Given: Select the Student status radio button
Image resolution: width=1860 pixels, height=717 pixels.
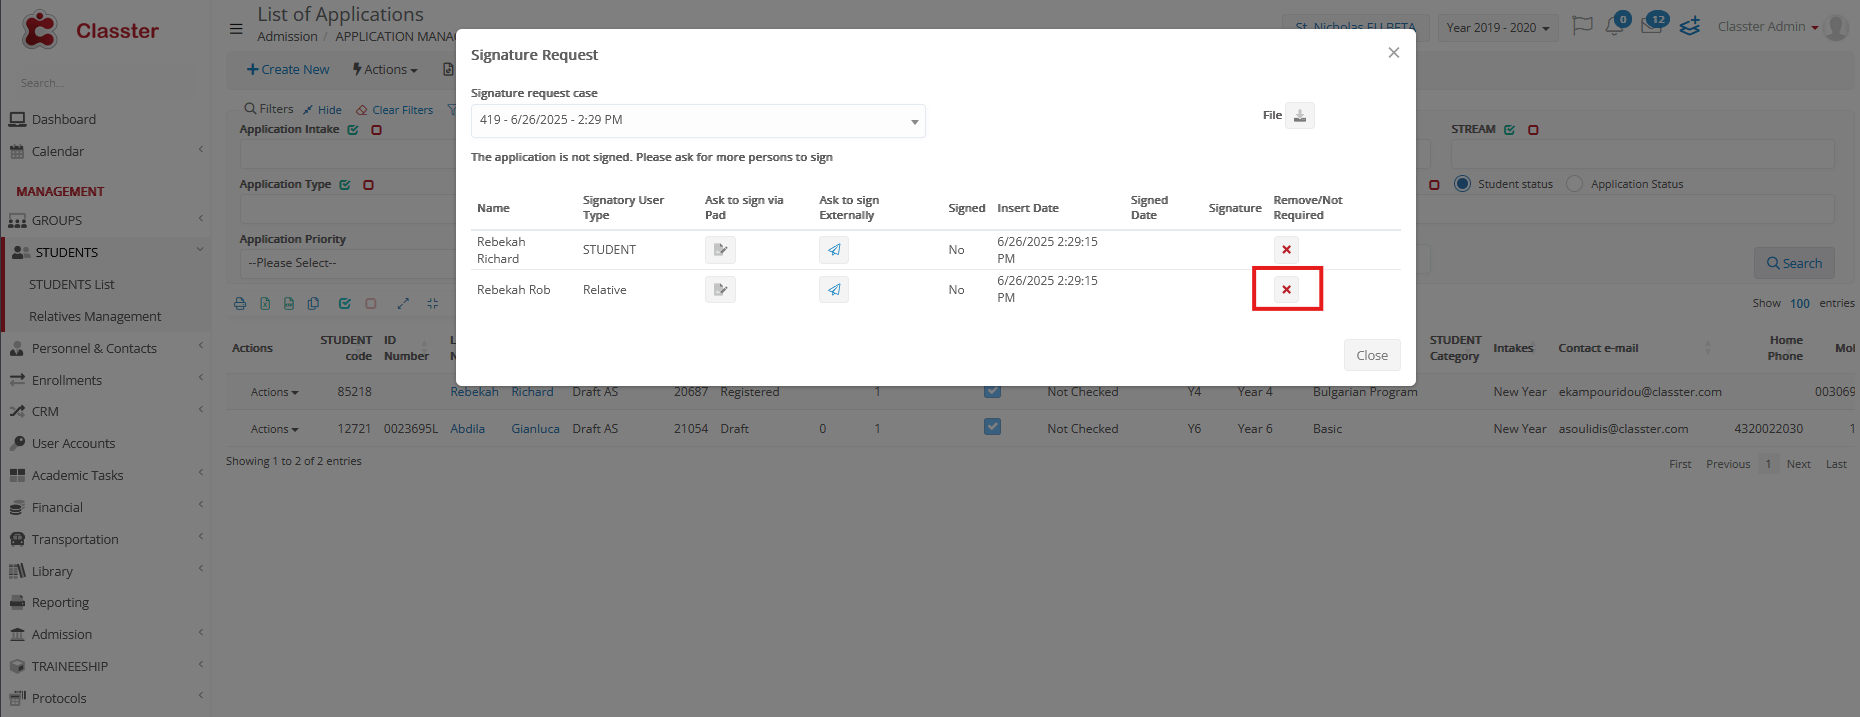Looking at the screenshot, I should tap(1463, 184).
